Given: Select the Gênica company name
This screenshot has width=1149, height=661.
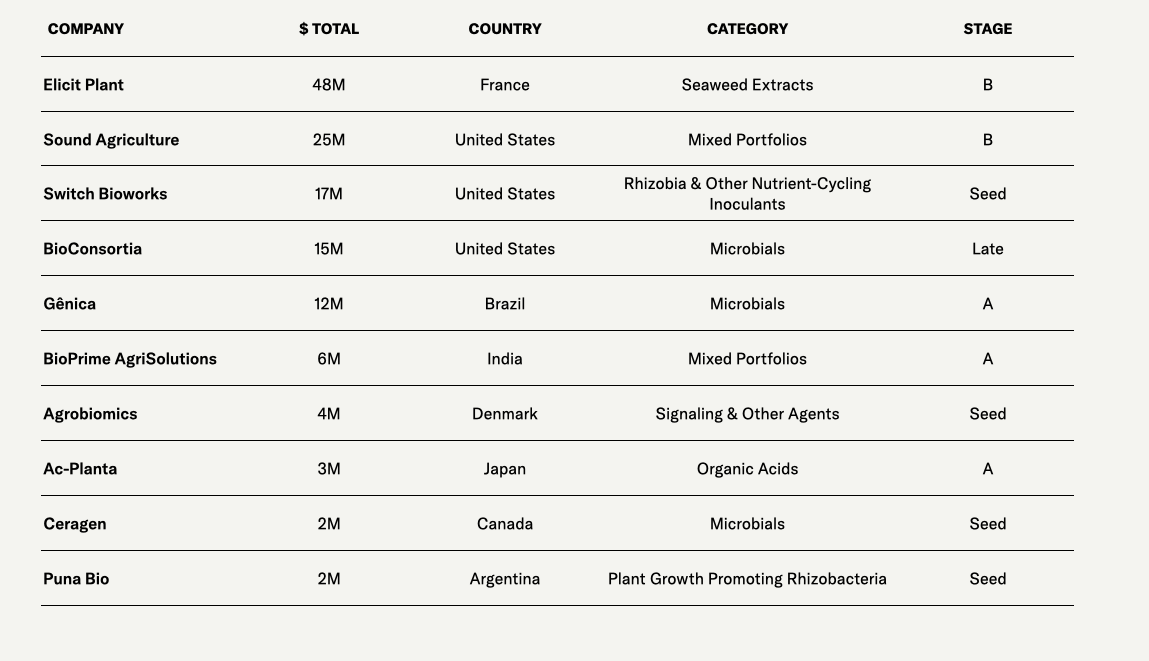Looking at the screenshot, I should point(69,304).
